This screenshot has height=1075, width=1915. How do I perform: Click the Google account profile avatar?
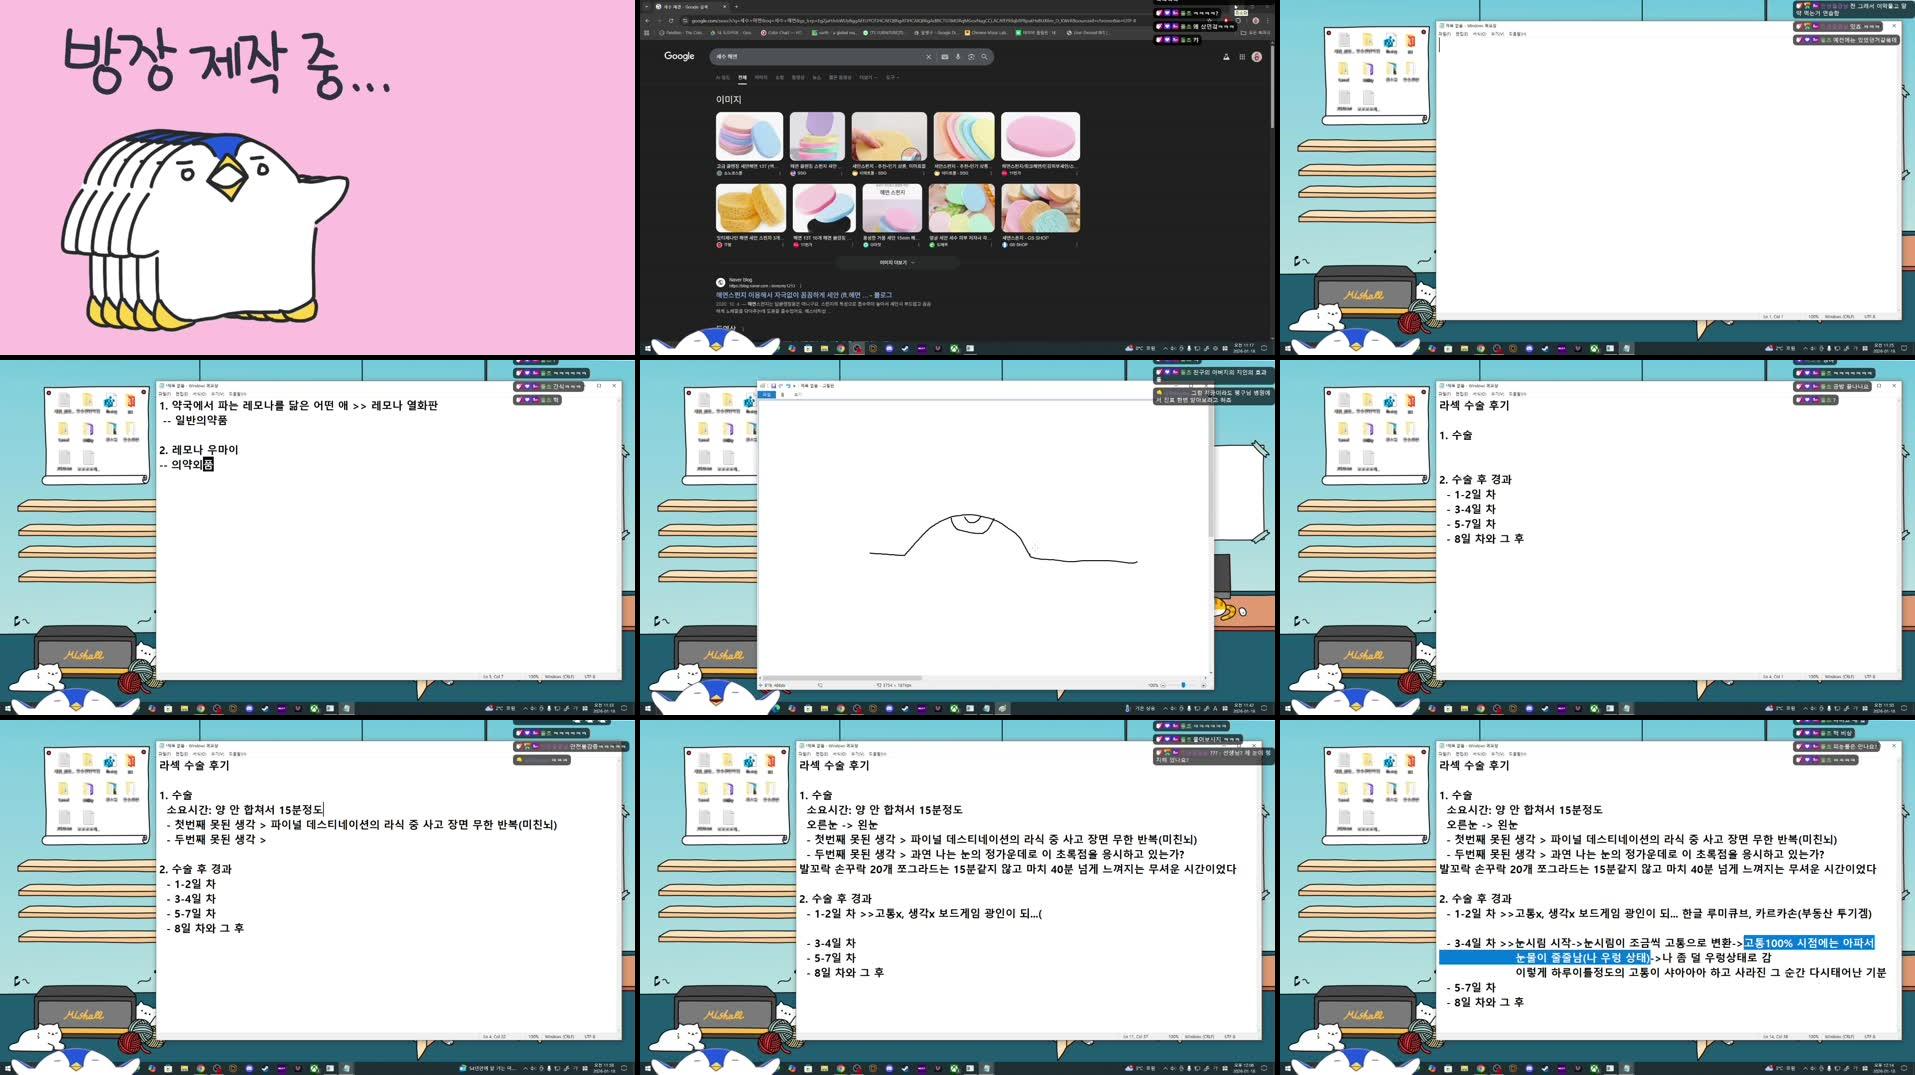[1256, 56]
